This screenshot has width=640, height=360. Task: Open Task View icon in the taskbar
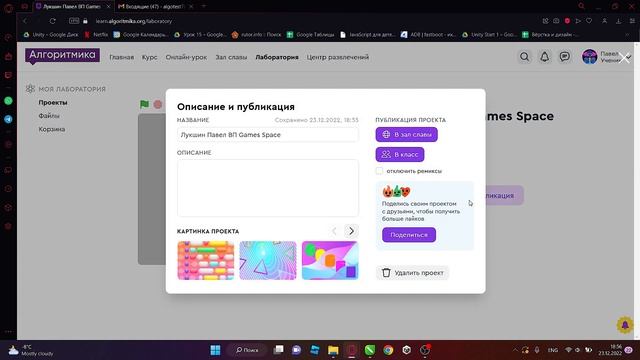(x=278, y=350)
